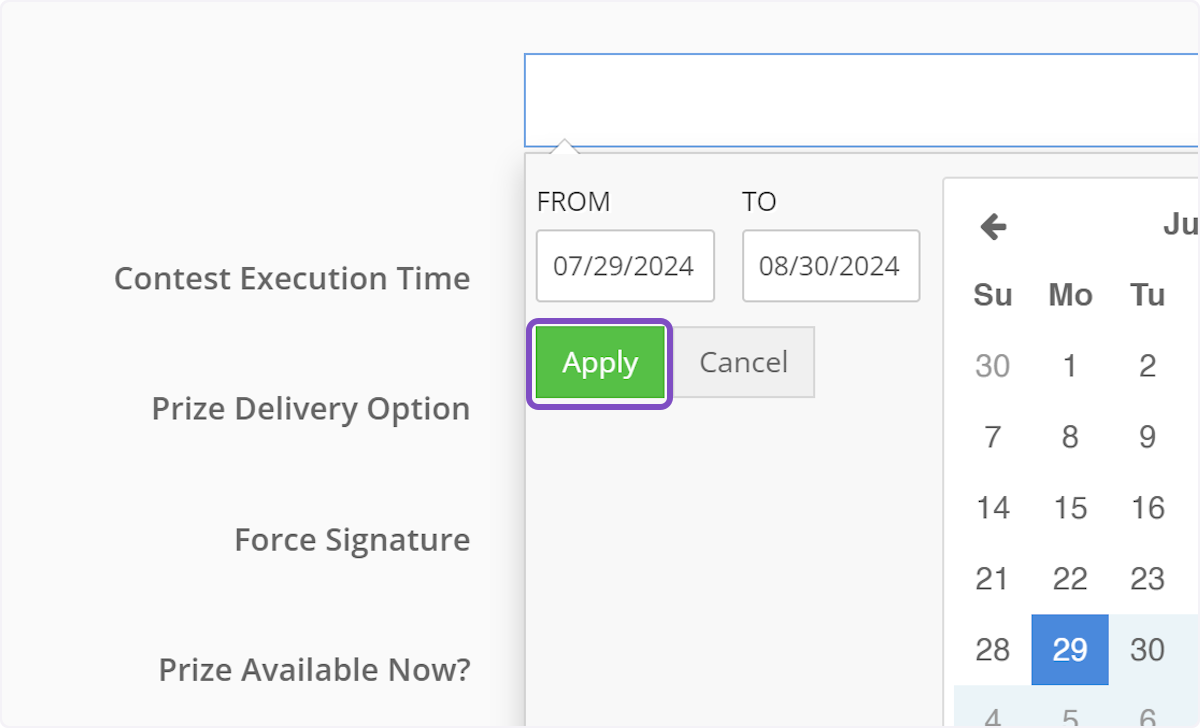Image resolution: width=1200 pixels, height=728 pixels.
Task: Pick day 7 on the calendar
Action: 992,437
